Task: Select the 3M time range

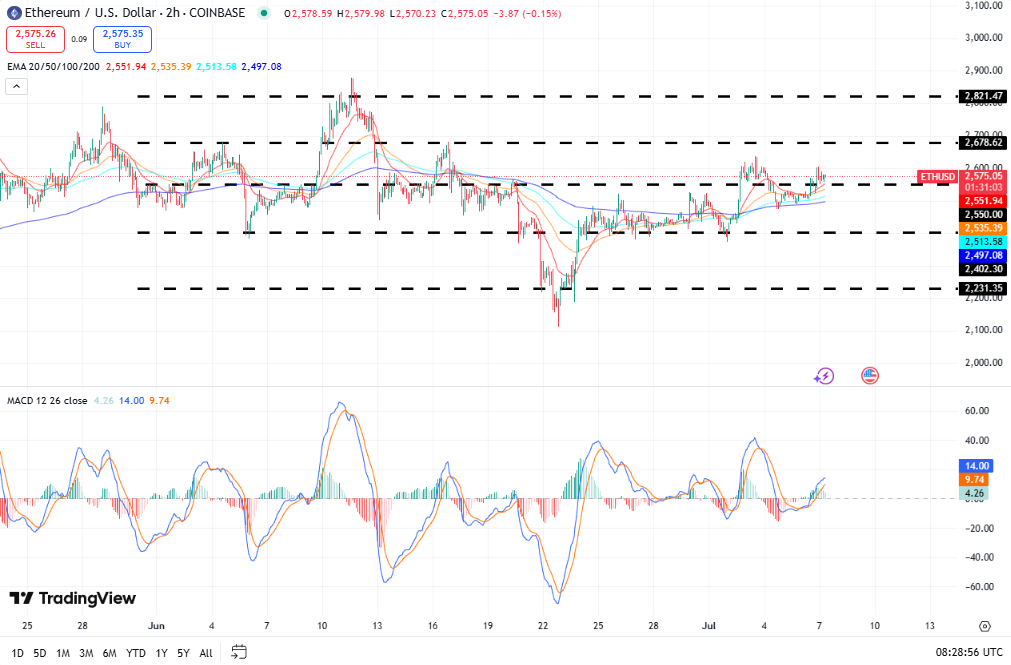Action: tap(86, 653)
